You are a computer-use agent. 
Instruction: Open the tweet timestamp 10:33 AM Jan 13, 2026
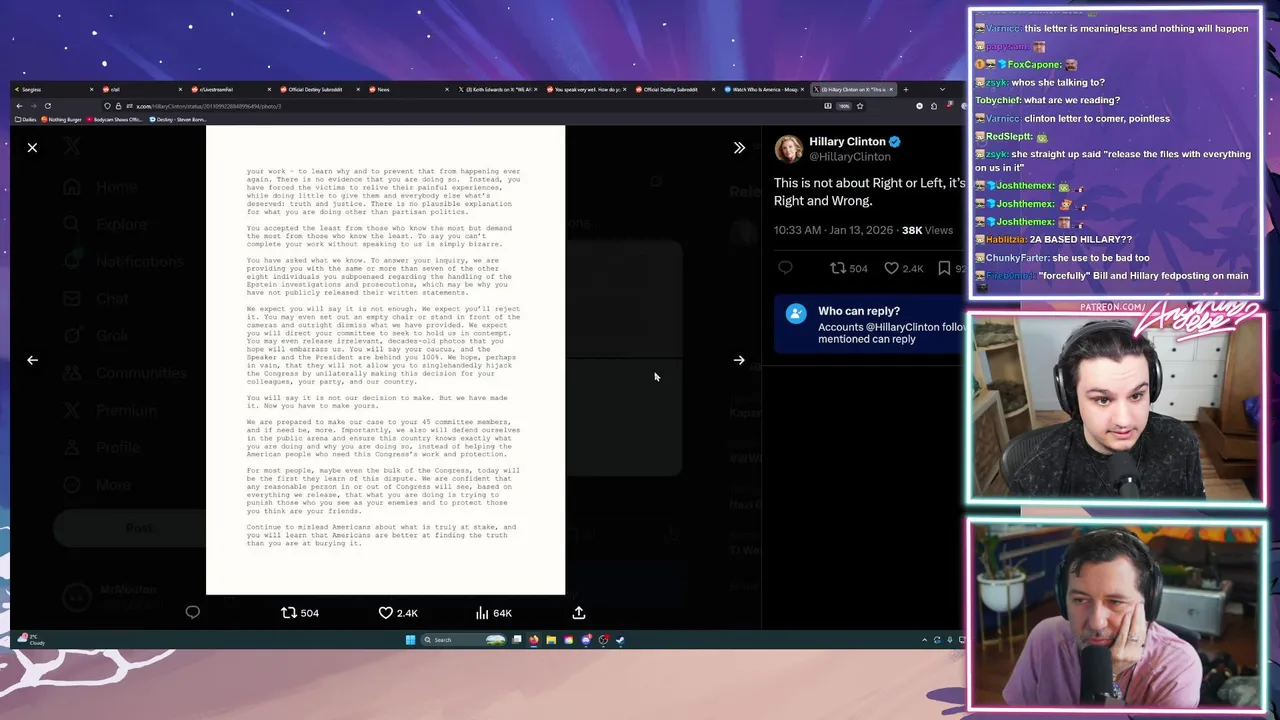[x=833, y=230]
